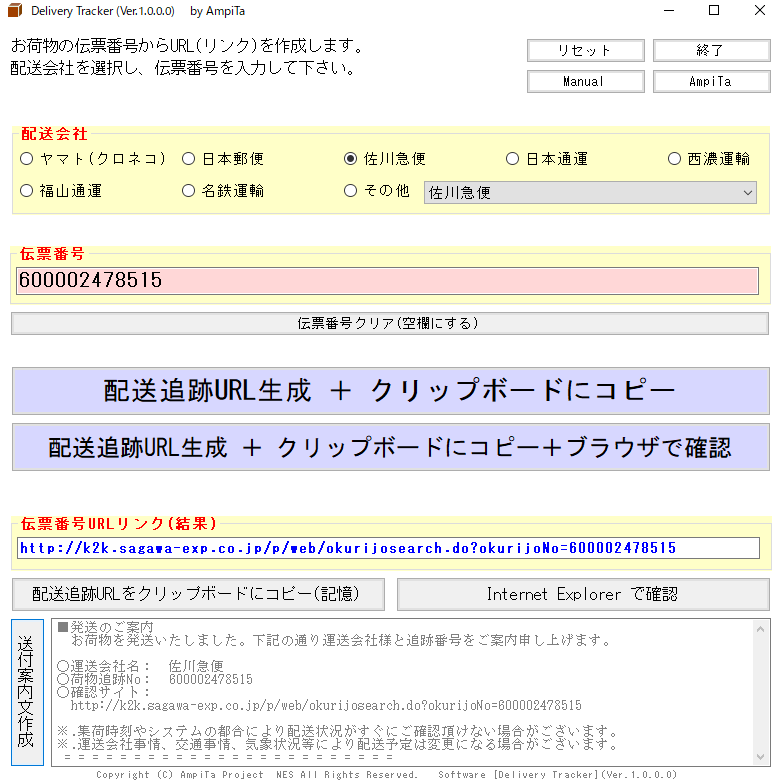
Task: Open the Manual button
Action: pyautogui.click(x=586, y=81)
